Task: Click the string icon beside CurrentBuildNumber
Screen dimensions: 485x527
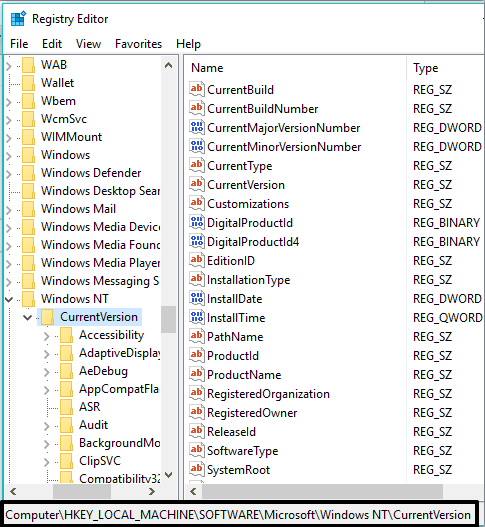Action: click(197, 108)
